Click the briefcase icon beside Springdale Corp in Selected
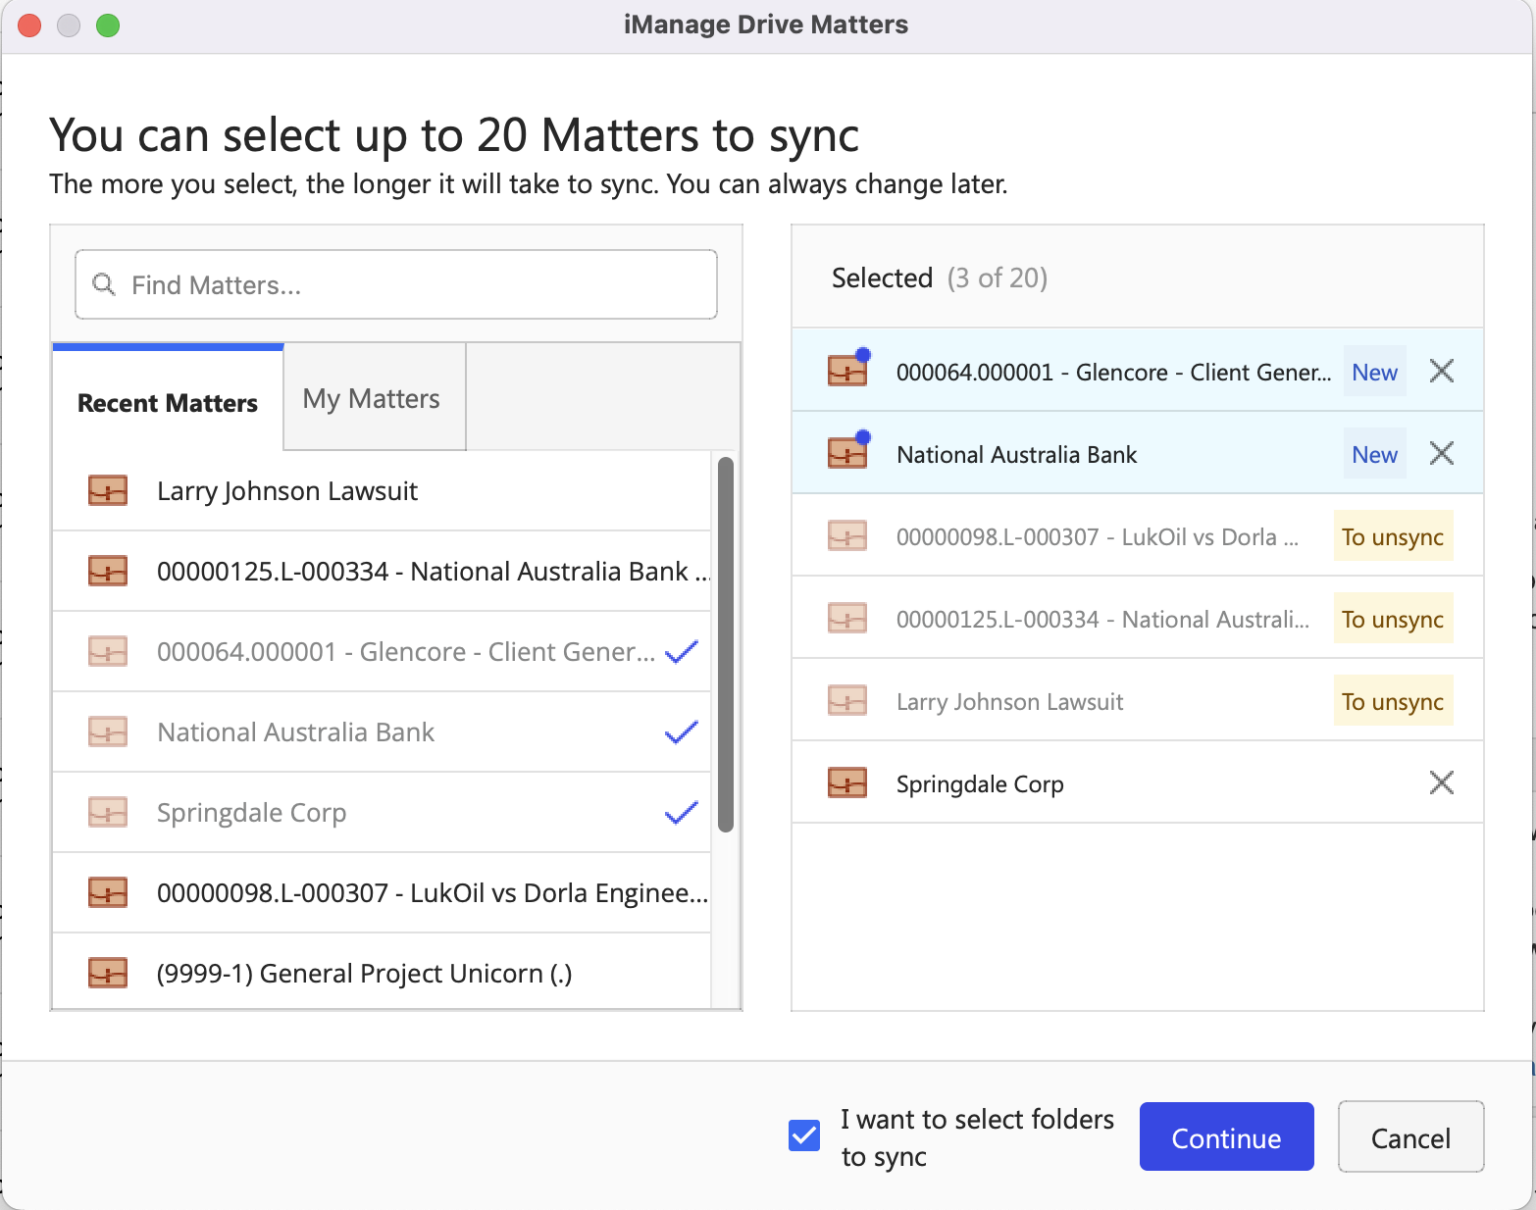The image size is (1536, 1210). click(847, 783)
